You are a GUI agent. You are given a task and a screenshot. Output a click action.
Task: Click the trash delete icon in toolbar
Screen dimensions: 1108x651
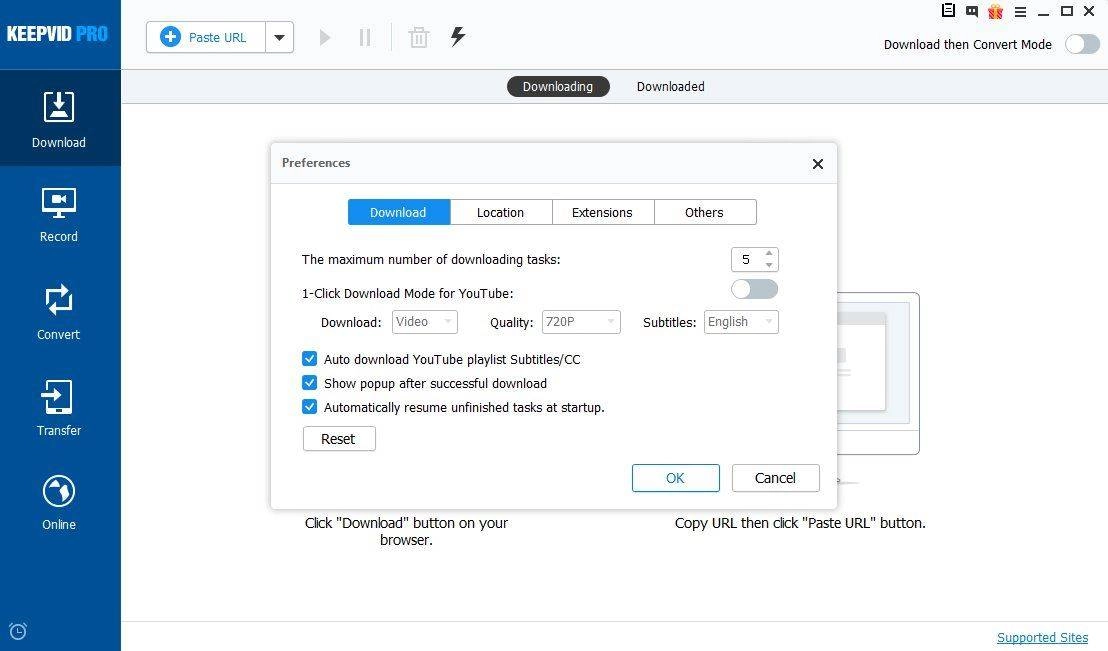419,37
